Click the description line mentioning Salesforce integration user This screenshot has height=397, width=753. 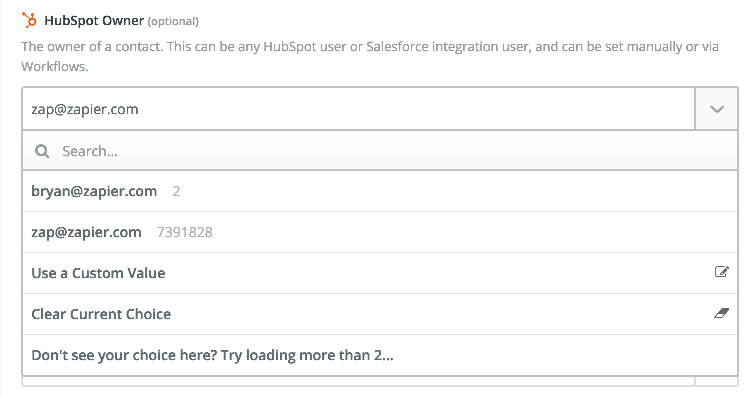(370, 47)
